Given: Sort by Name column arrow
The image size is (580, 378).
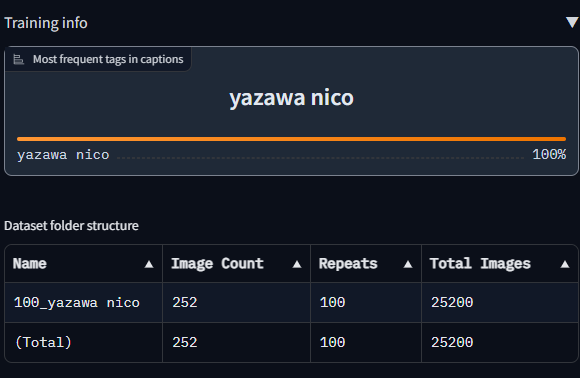Looking at the screenshot, I should (149, 264).
